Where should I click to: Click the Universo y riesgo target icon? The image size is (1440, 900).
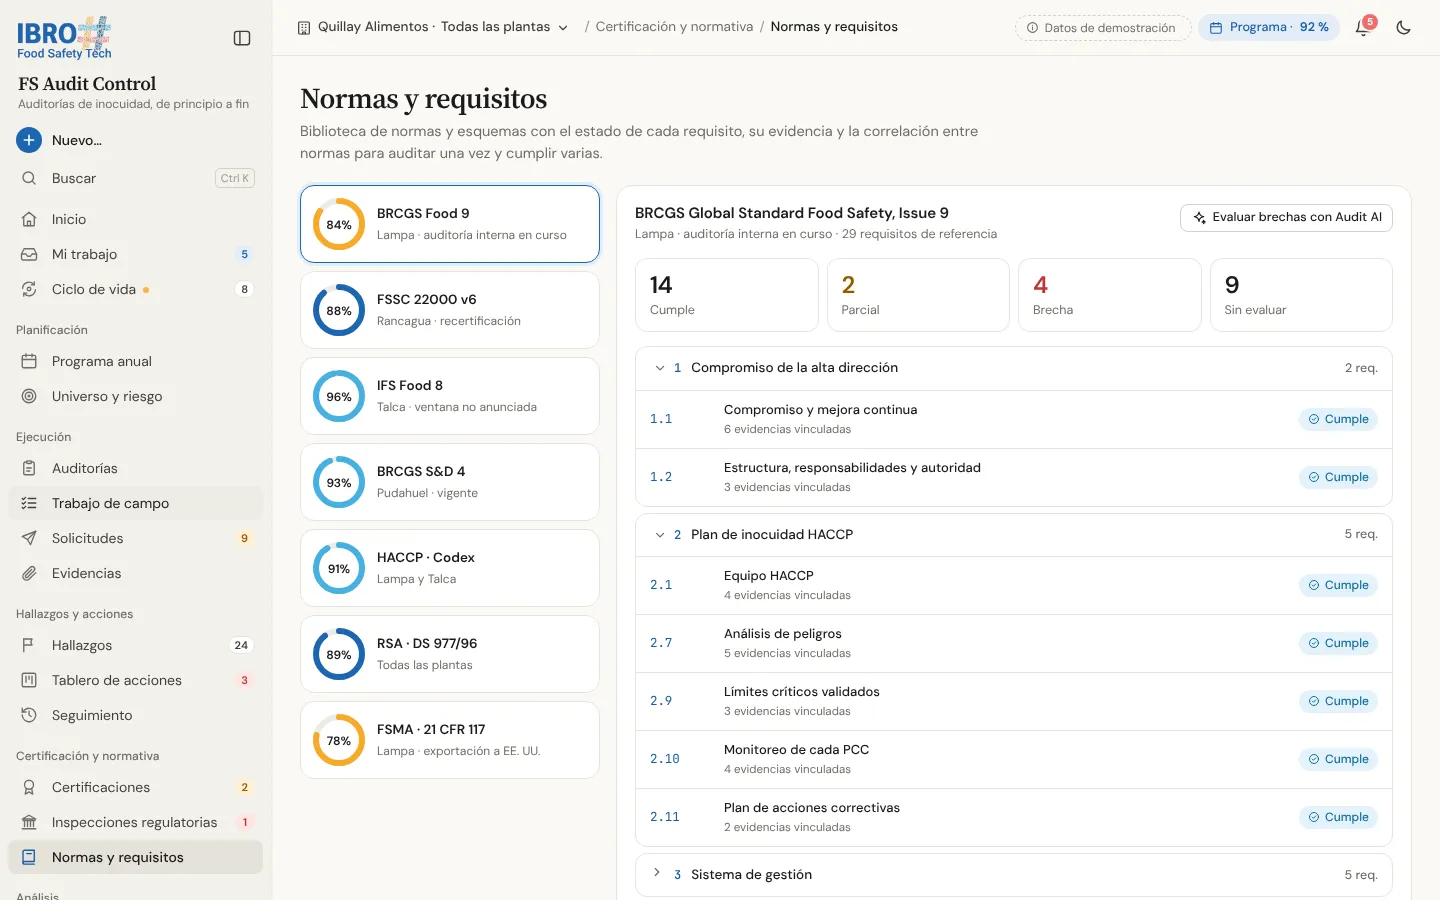click(29, 396)
